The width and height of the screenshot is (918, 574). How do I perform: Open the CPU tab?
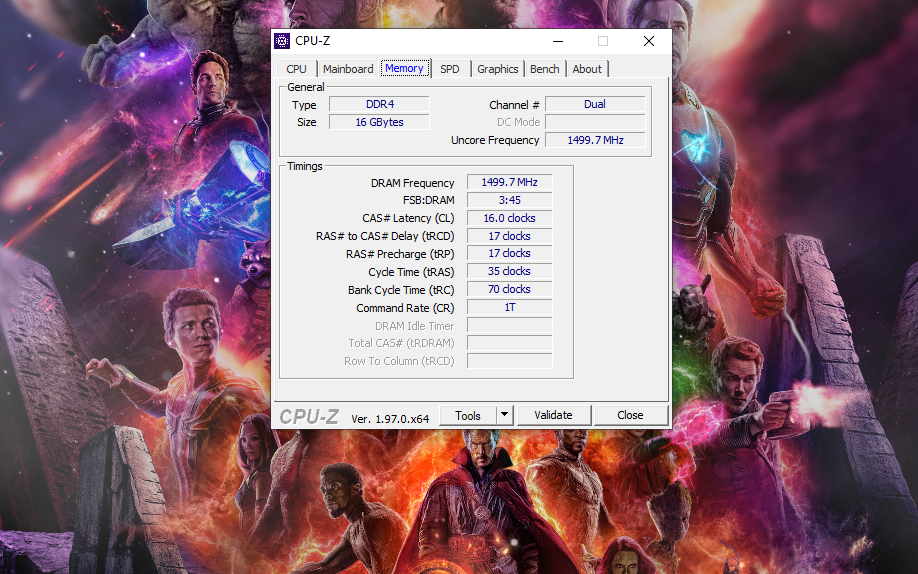pyautogui.click(x=296, y=69)
